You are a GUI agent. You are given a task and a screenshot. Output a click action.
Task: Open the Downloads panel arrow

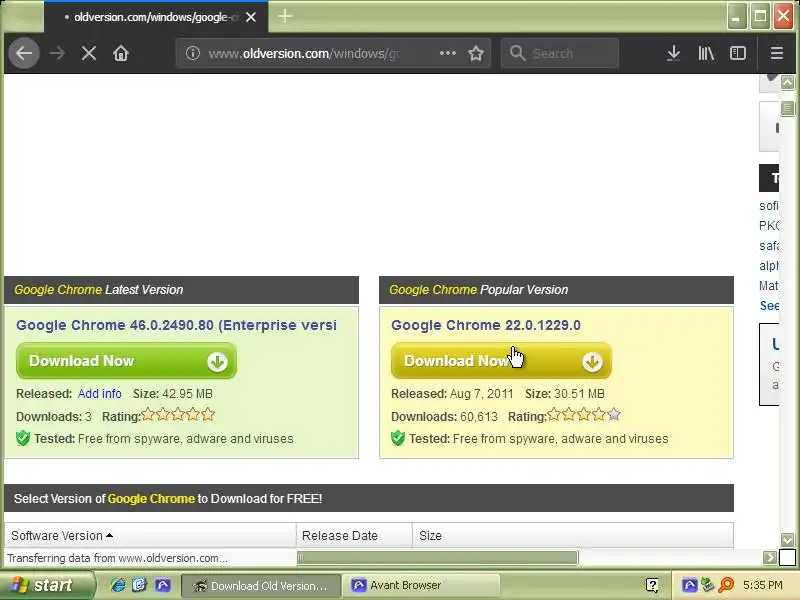673,53
